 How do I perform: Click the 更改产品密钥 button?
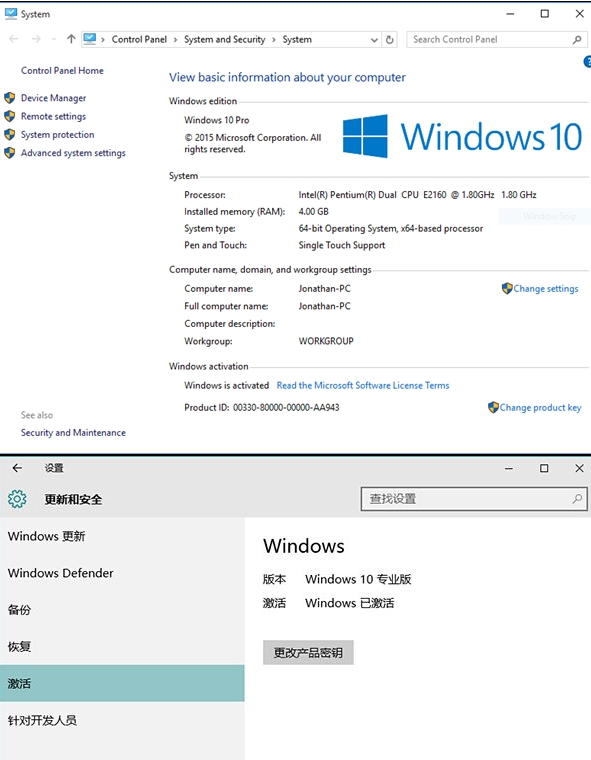pyautogui.click(x=308, y=652)
